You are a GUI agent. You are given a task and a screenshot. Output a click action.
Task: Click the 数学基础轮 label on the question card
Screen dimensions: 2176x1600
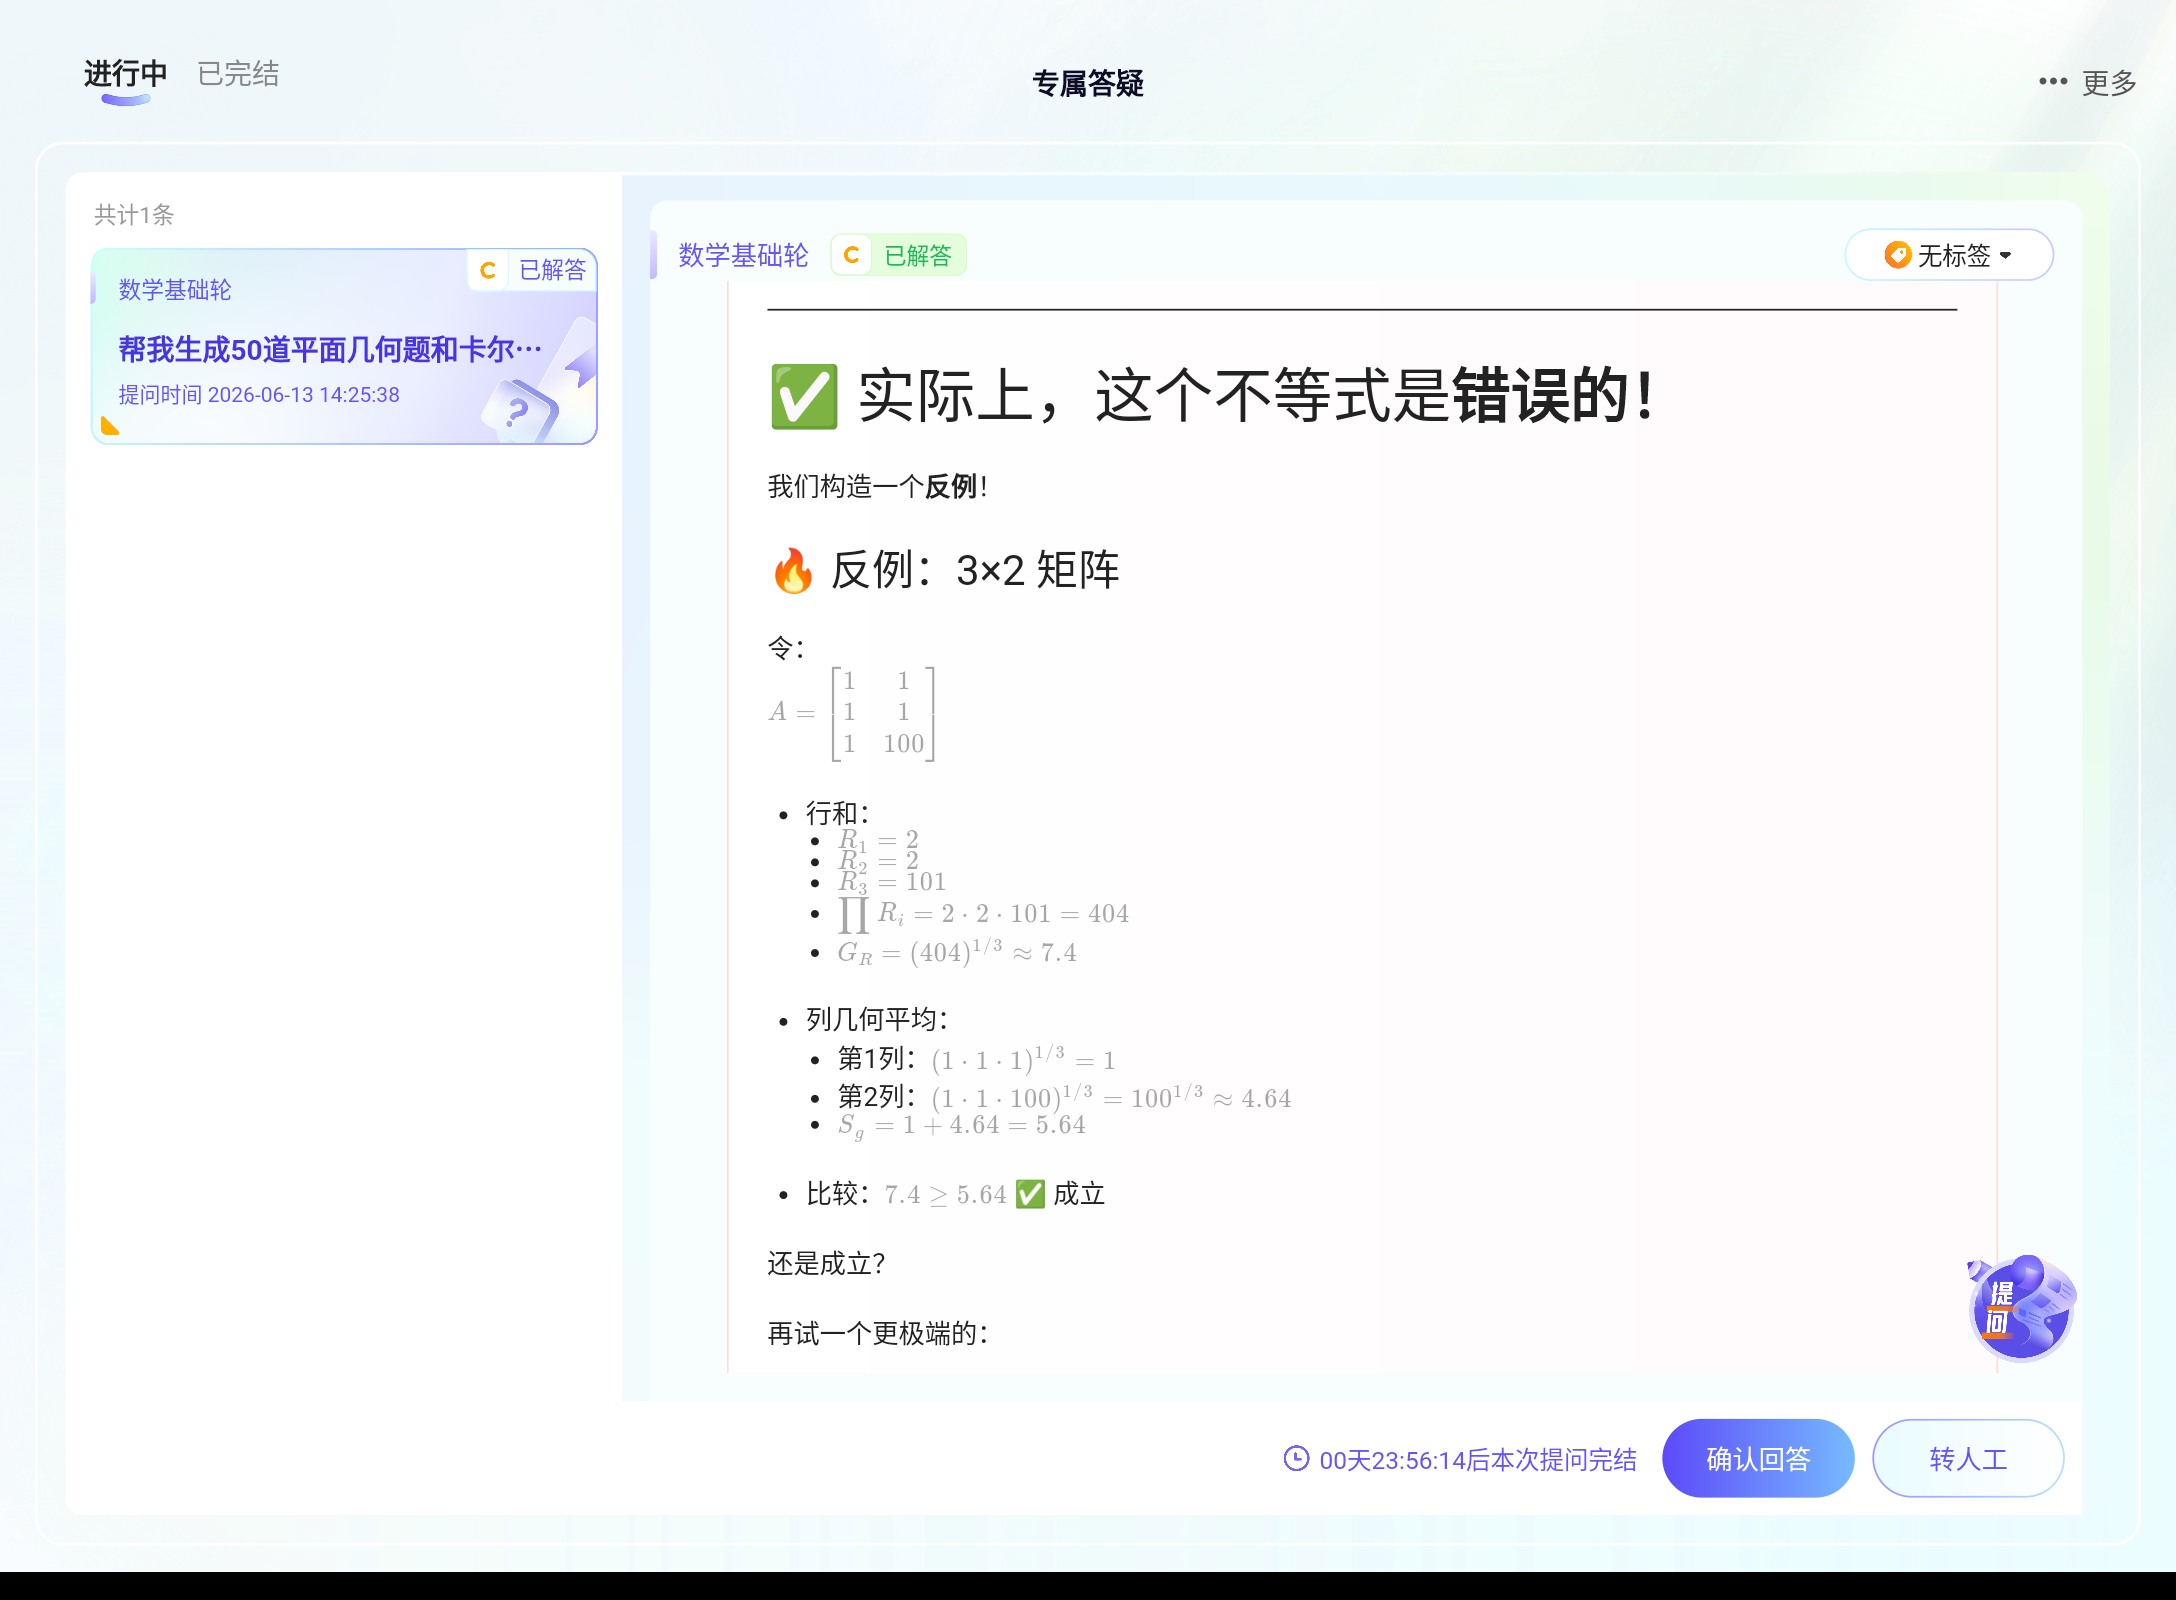tap(175, 290)
